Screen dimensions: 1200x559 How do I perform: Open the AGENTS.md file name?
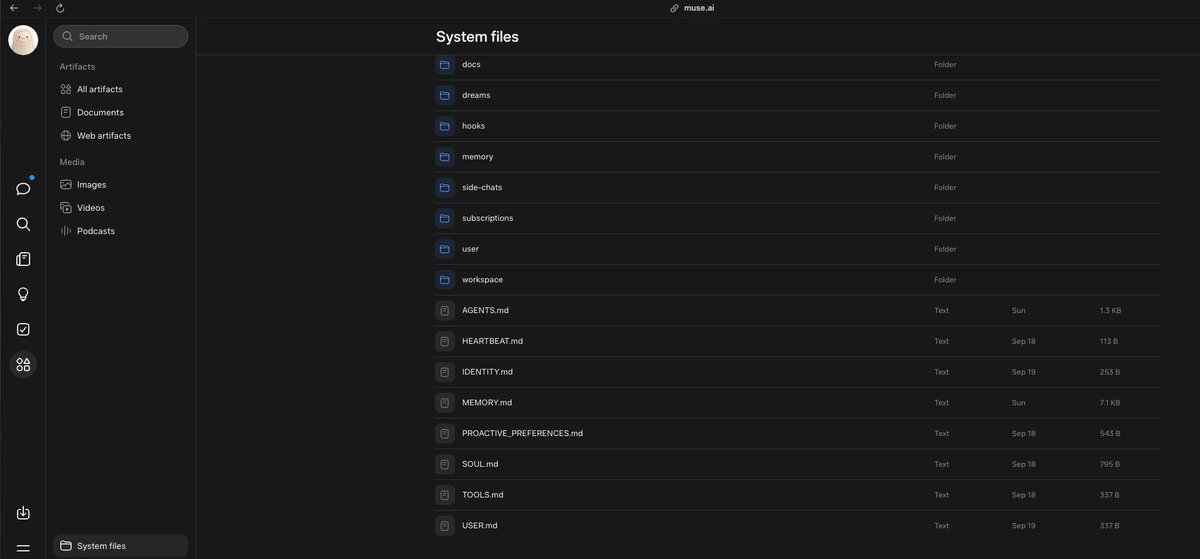click(x=485, y=310)
